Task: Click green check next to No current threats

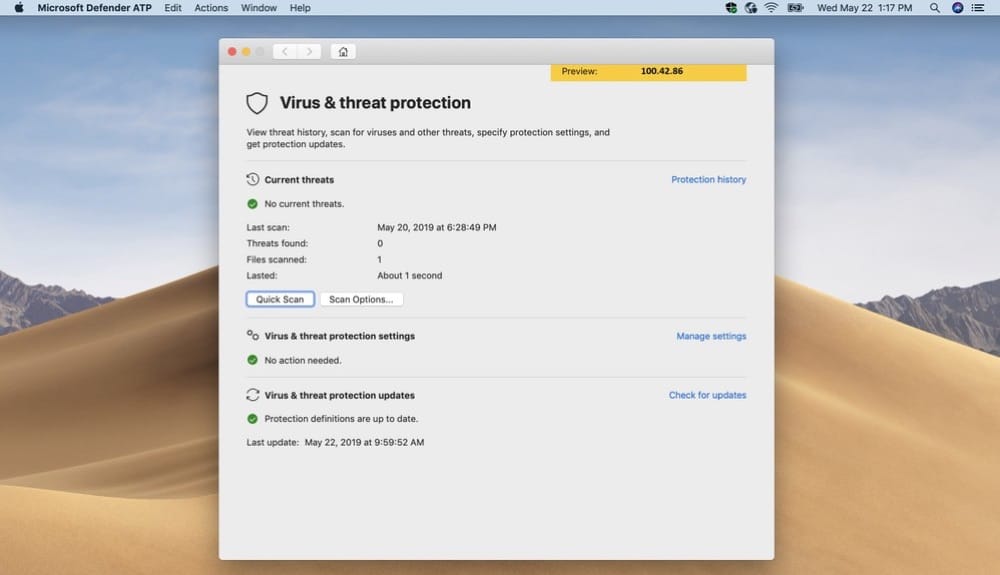Action: click(x=253, y=204)
